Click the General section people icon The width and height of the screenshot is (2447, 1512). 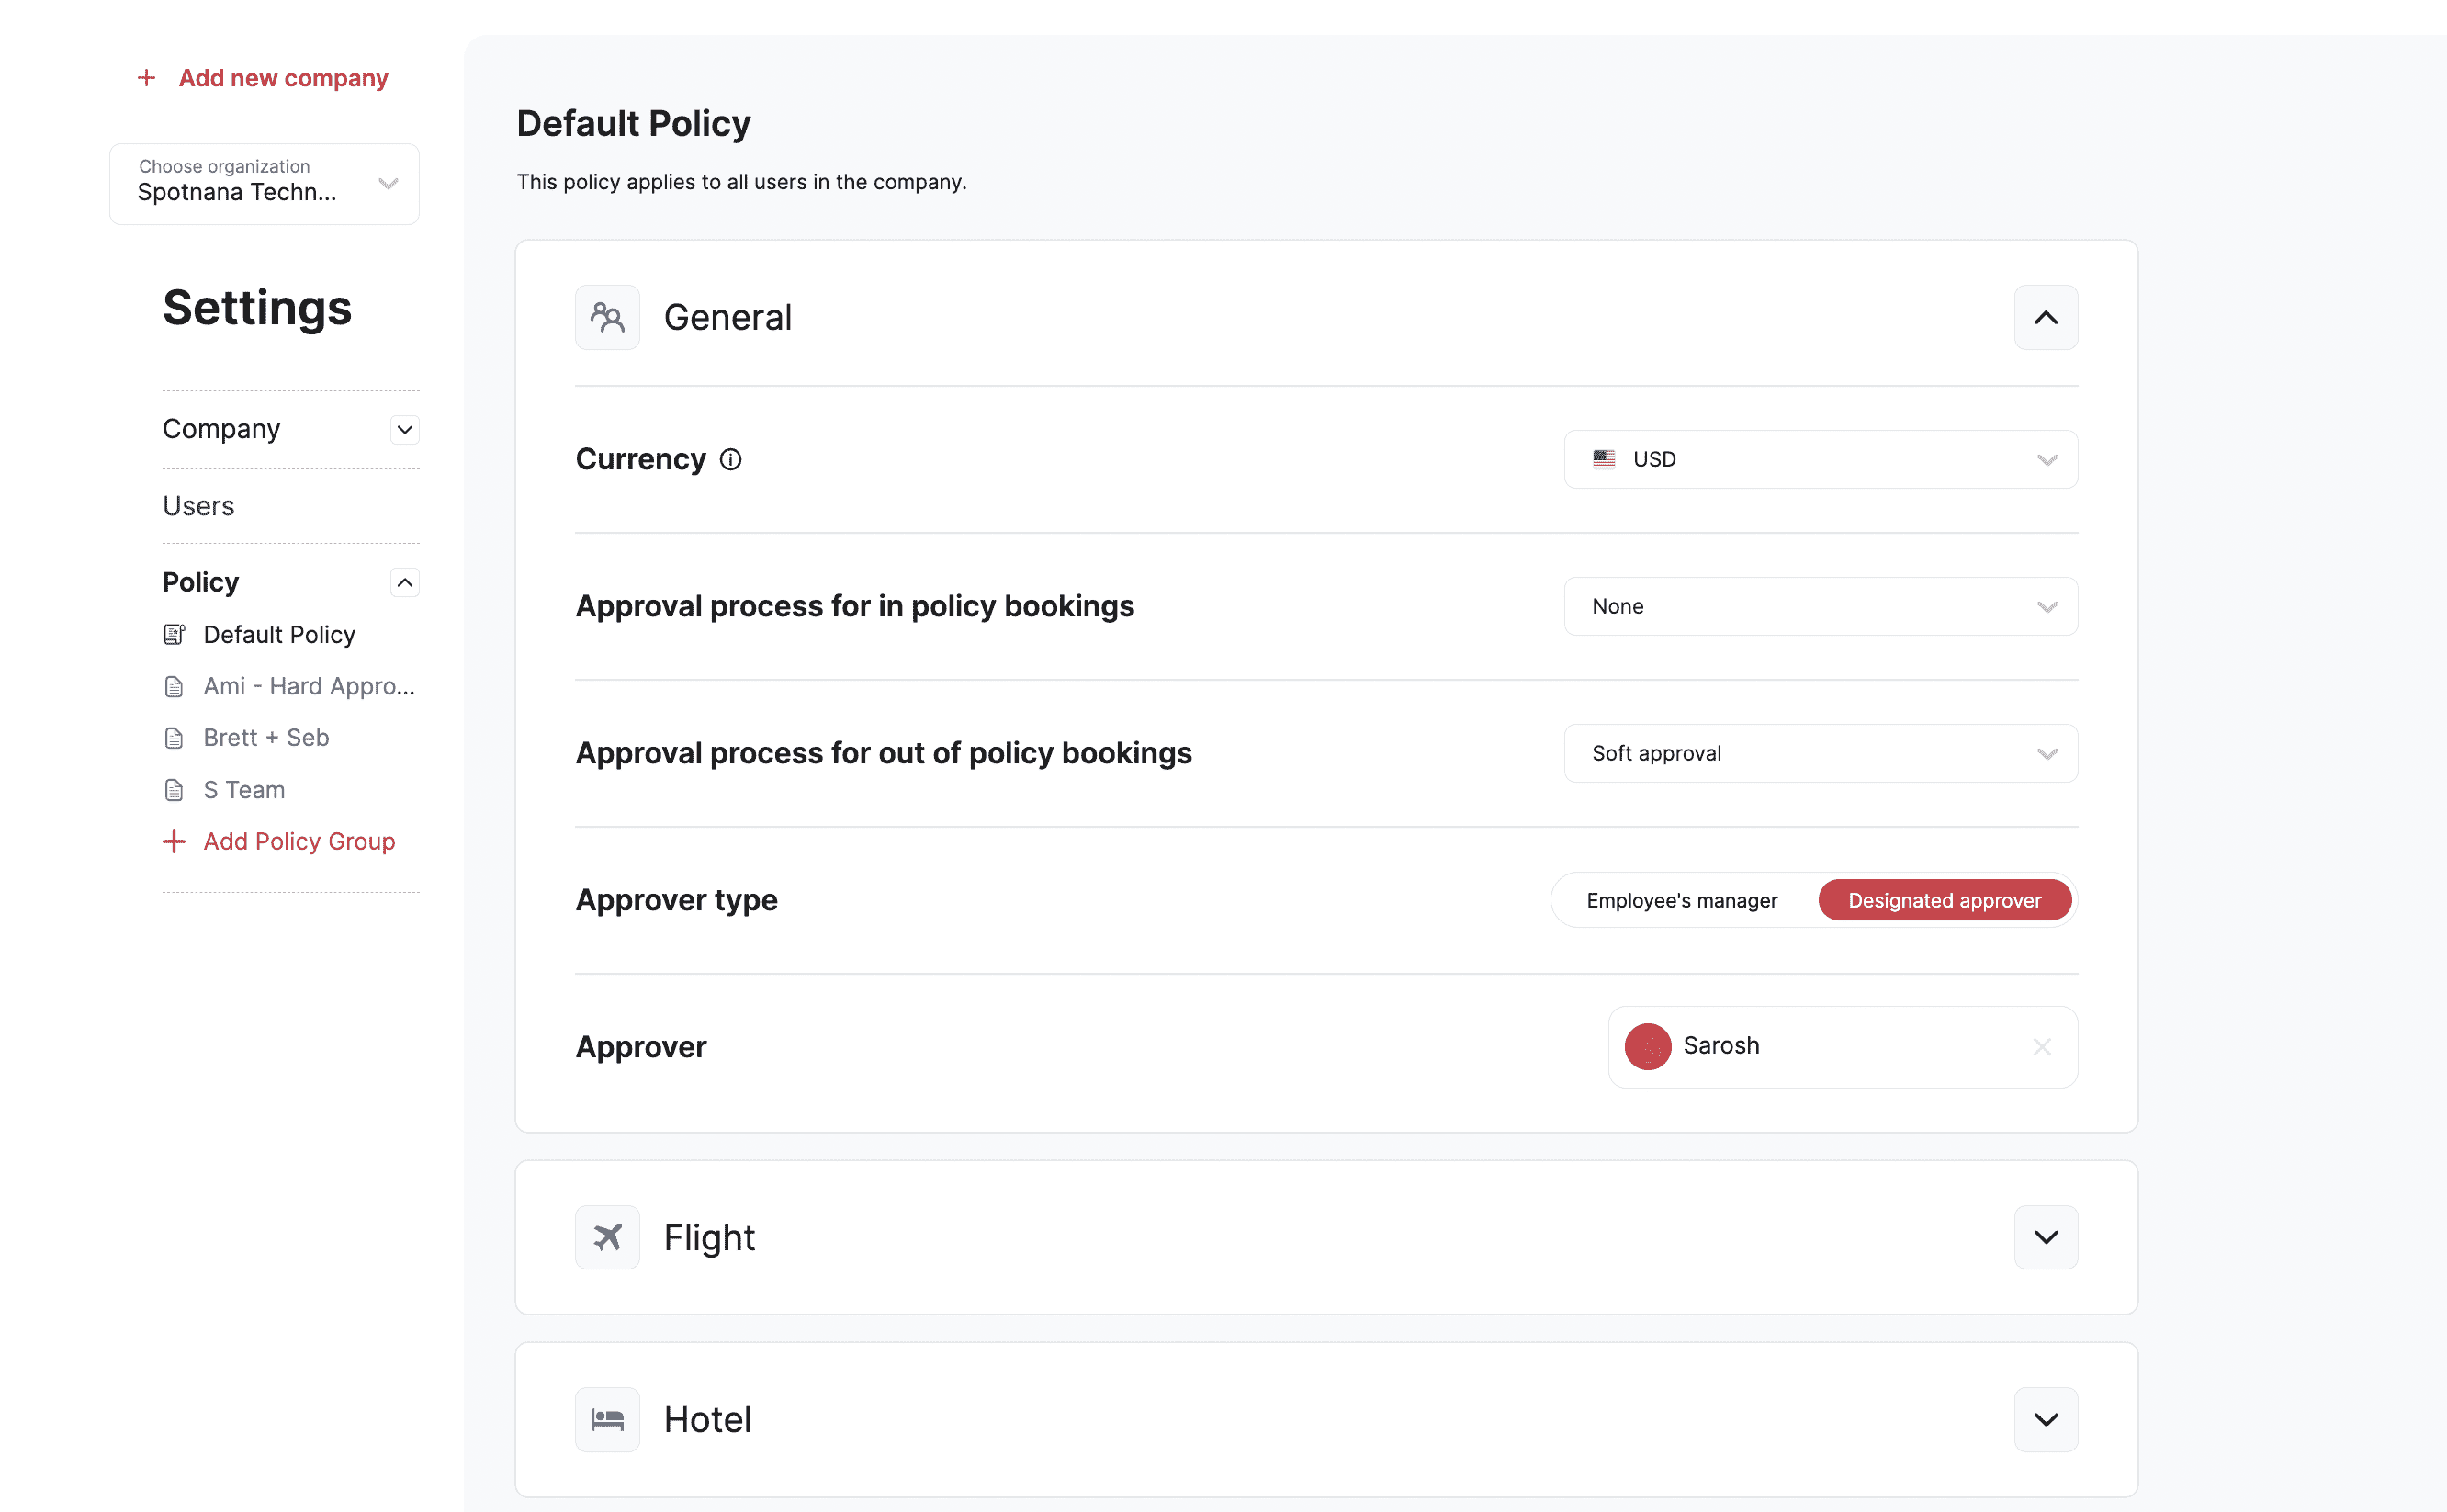[x=607, y=317]
